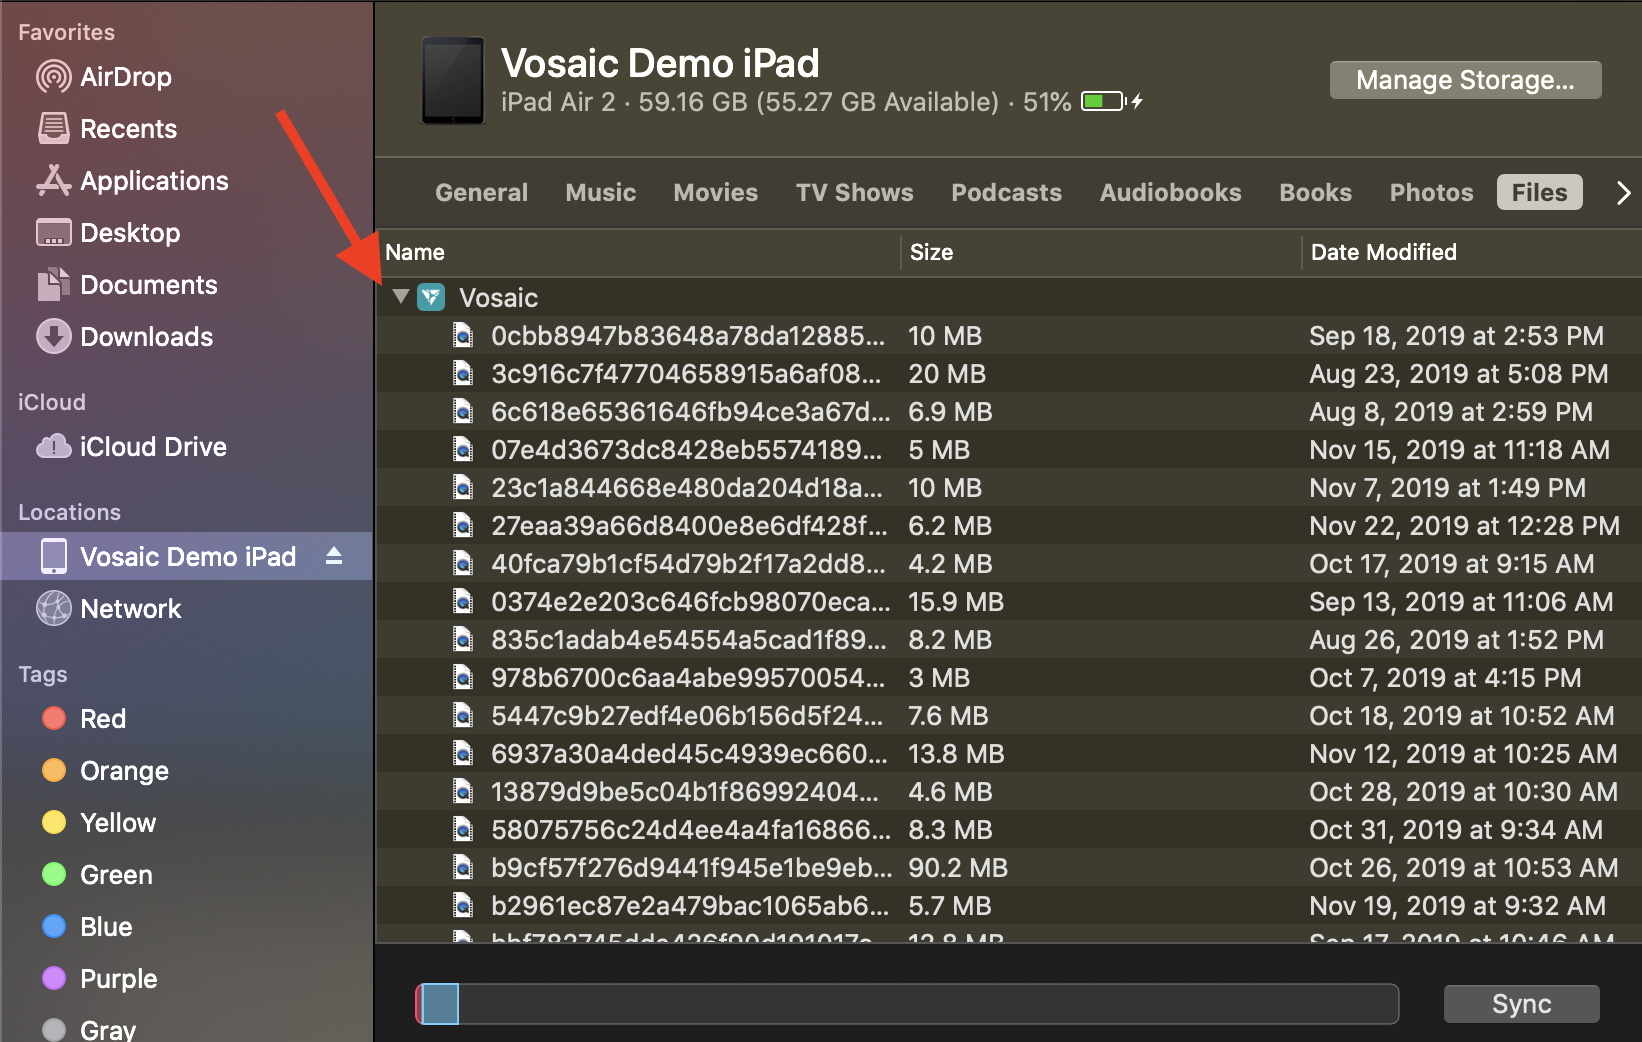Click file icon of 0cbb8947b83648a78da12885
Image resolution: width=1642 pixels, height=1042 pixels.
(463, 335)
